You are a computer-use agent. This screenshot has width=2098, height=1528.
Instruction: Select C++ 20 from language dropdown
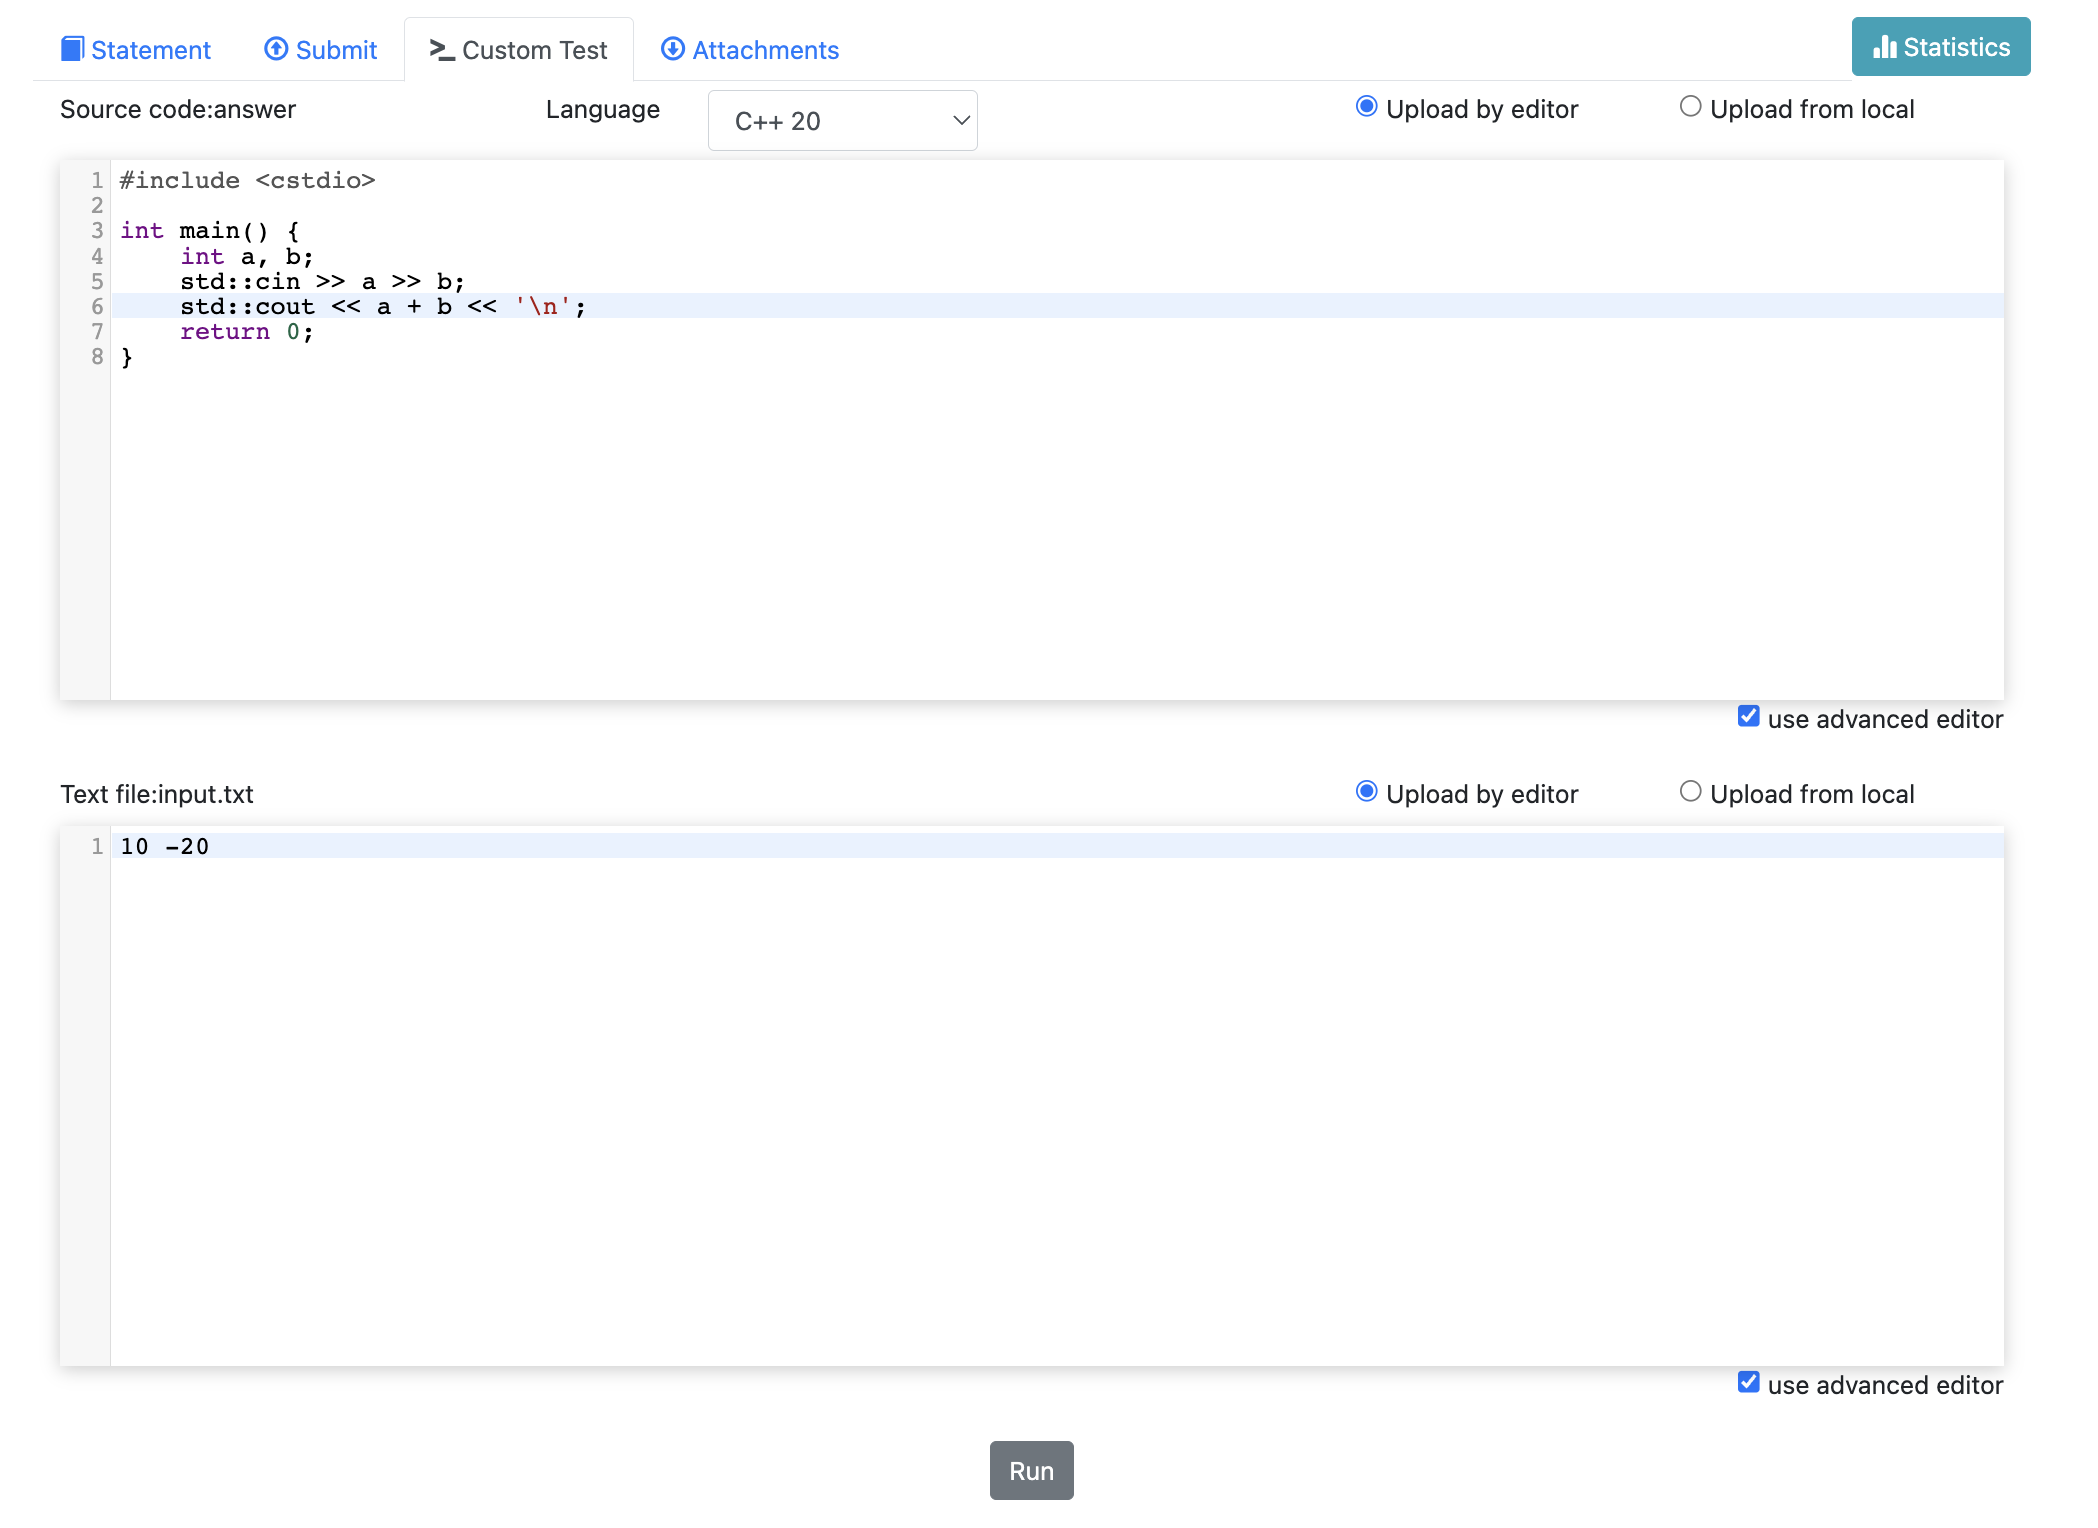click(x=841, y=119)
